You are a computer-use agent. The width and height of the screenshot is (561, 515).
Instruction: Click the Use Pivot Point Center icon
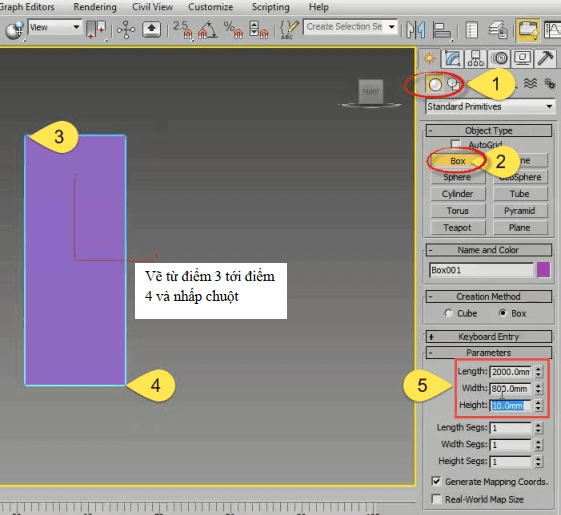point(96,29)
